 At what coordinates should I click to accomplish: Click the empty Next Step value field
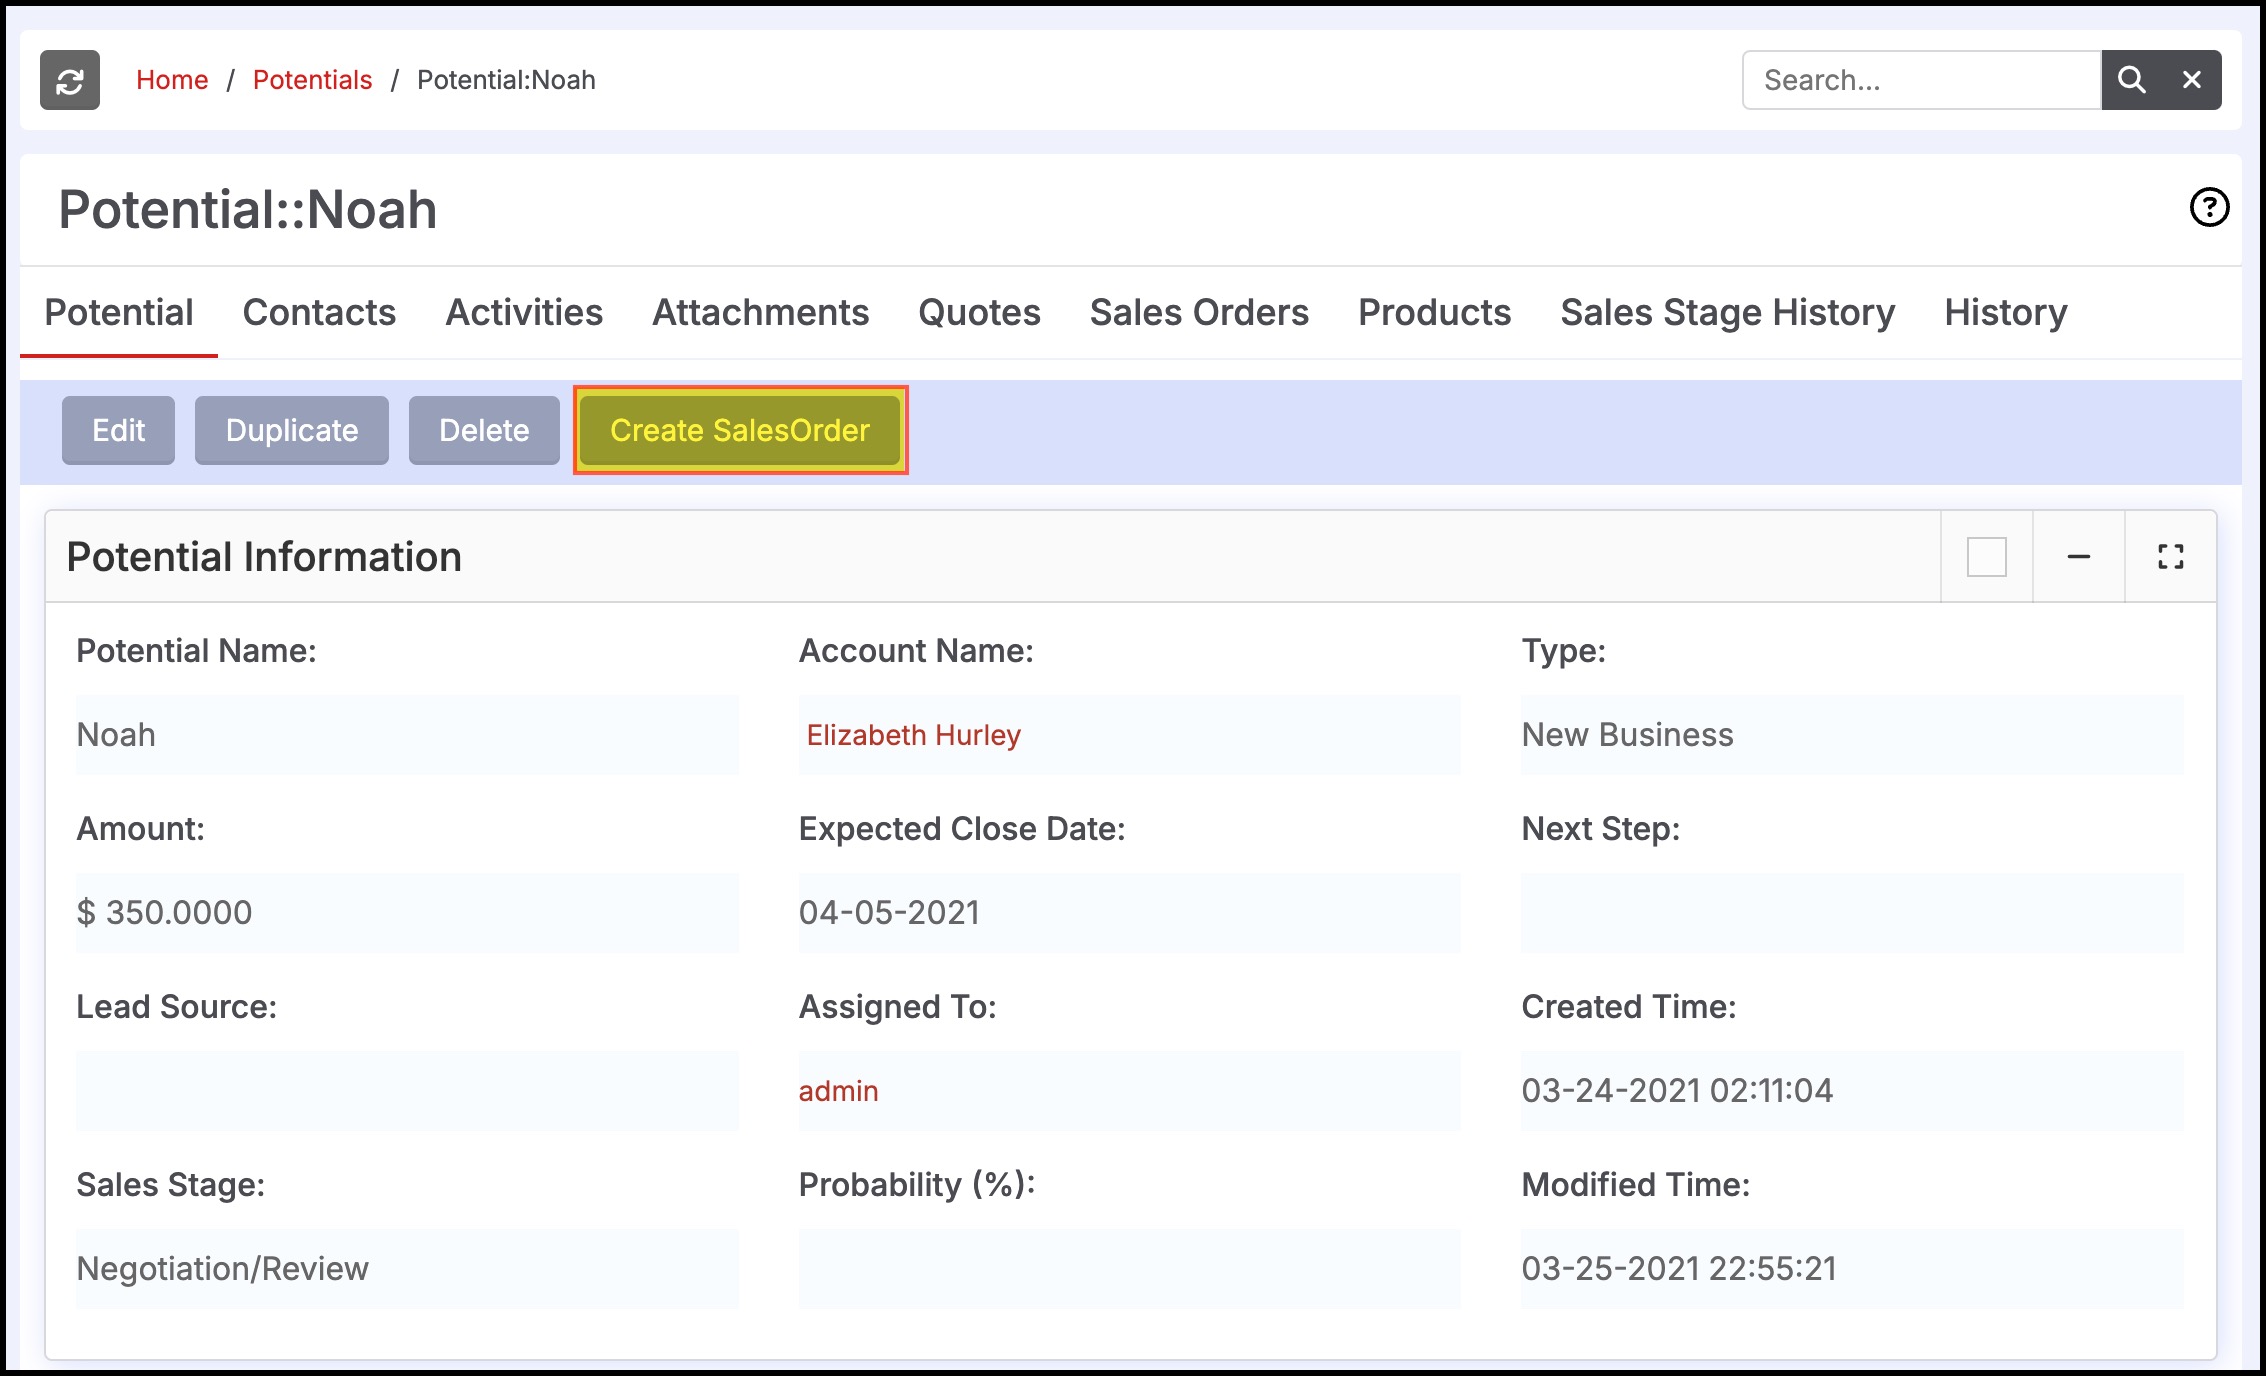[1852, 913]
